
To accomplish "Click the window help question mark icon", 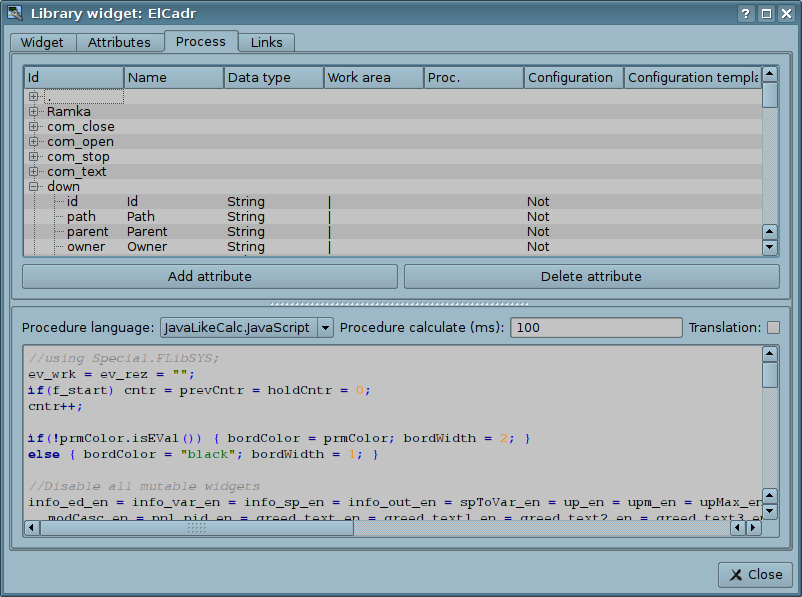I will 746,14.
